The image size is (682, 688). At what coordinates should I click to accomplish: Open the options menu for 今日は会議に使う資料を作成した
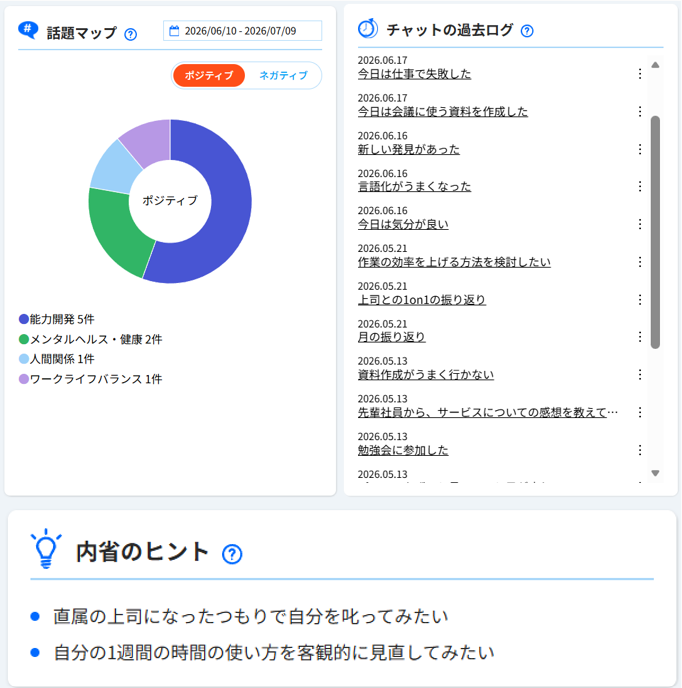640,111
